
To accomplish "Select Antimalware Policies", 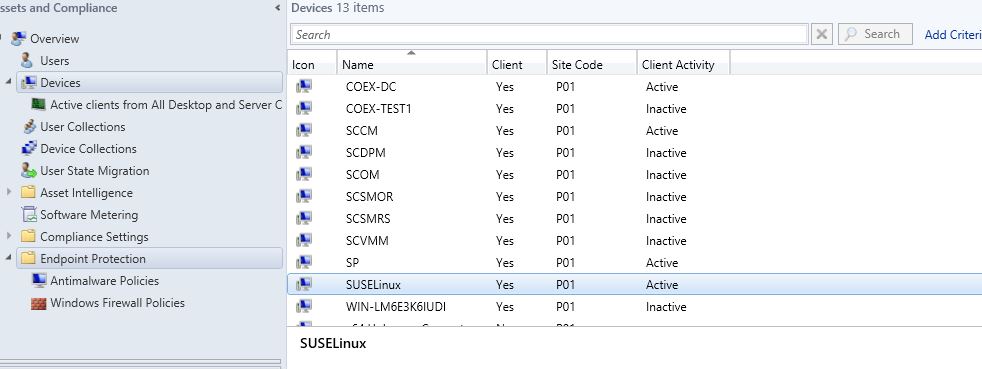I will coord(105,281).
